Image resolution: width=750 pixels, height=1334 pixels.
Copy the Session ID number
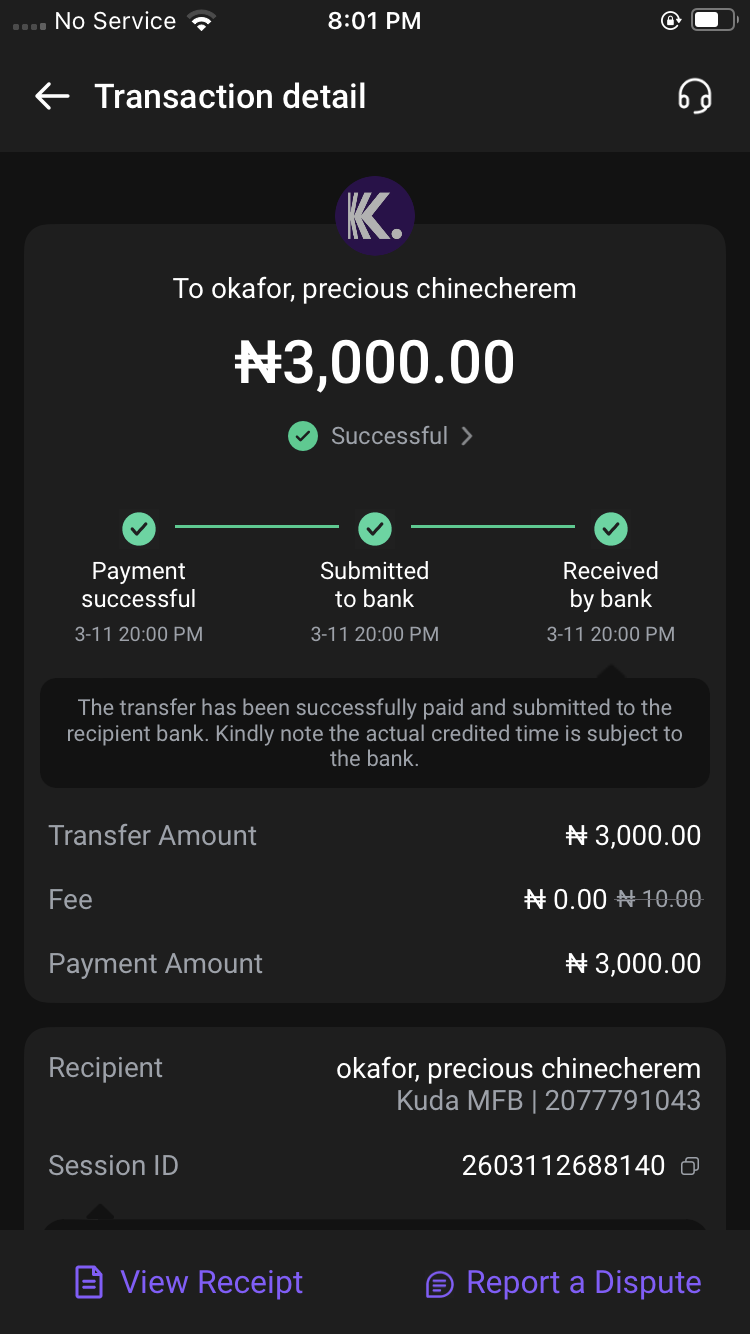pos(690,1166)
